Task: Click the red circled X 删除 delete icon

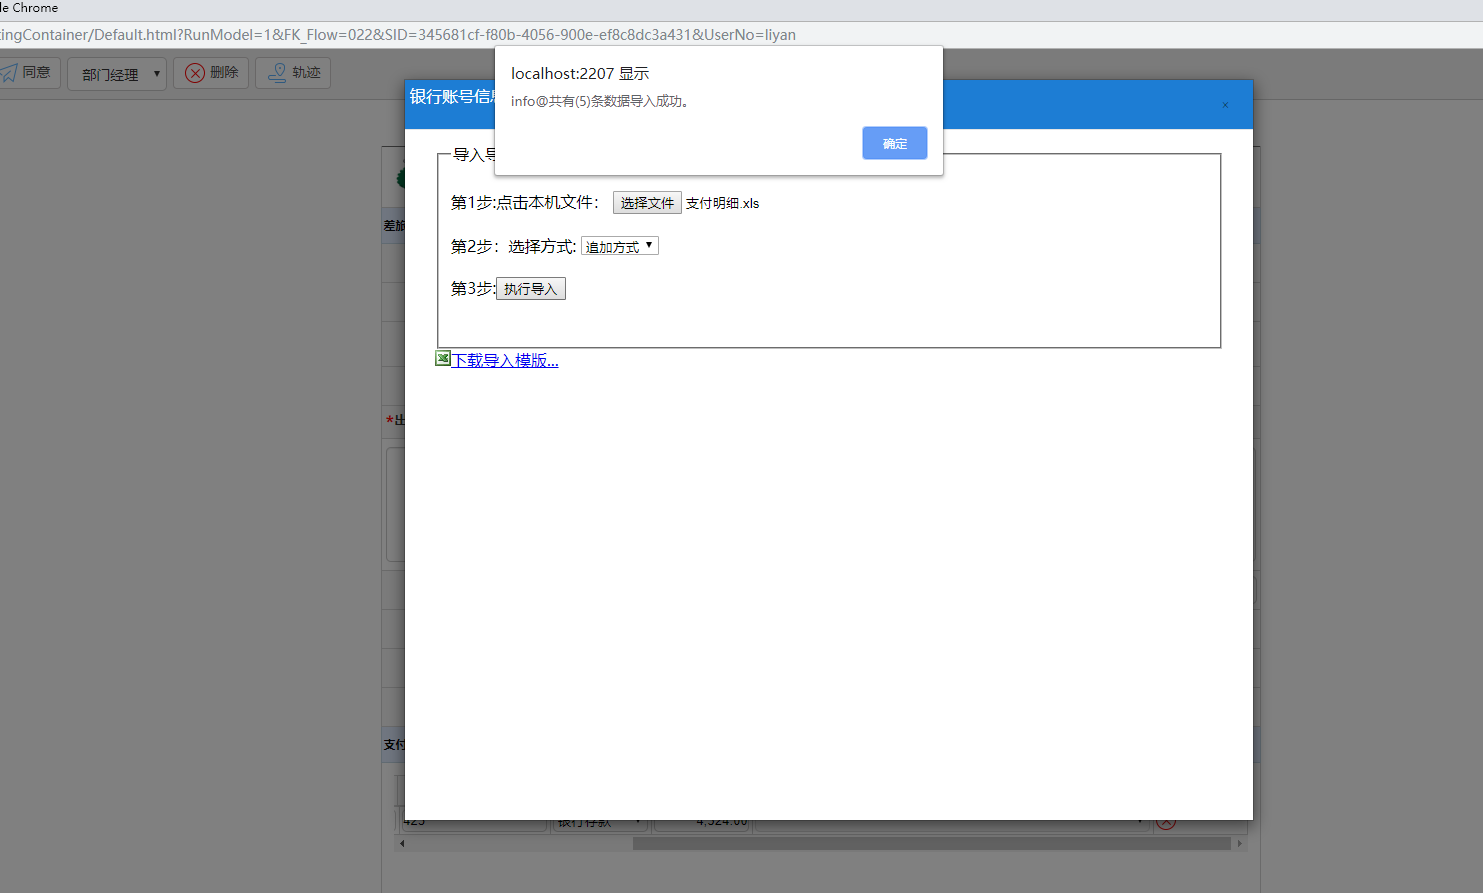Action: [194, 72]
